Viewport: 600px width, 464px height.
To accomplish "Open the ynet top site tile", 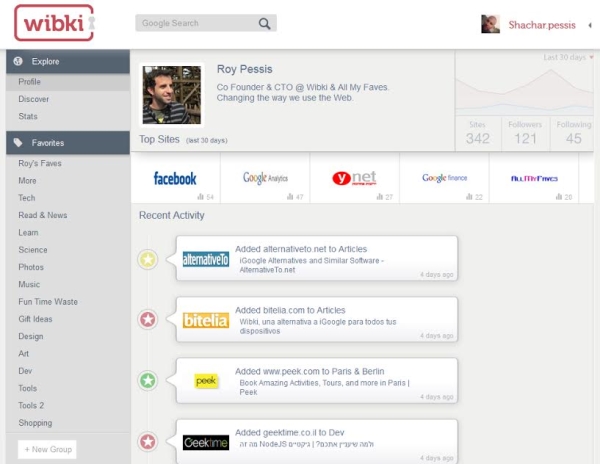I will (x=354, y=178).
